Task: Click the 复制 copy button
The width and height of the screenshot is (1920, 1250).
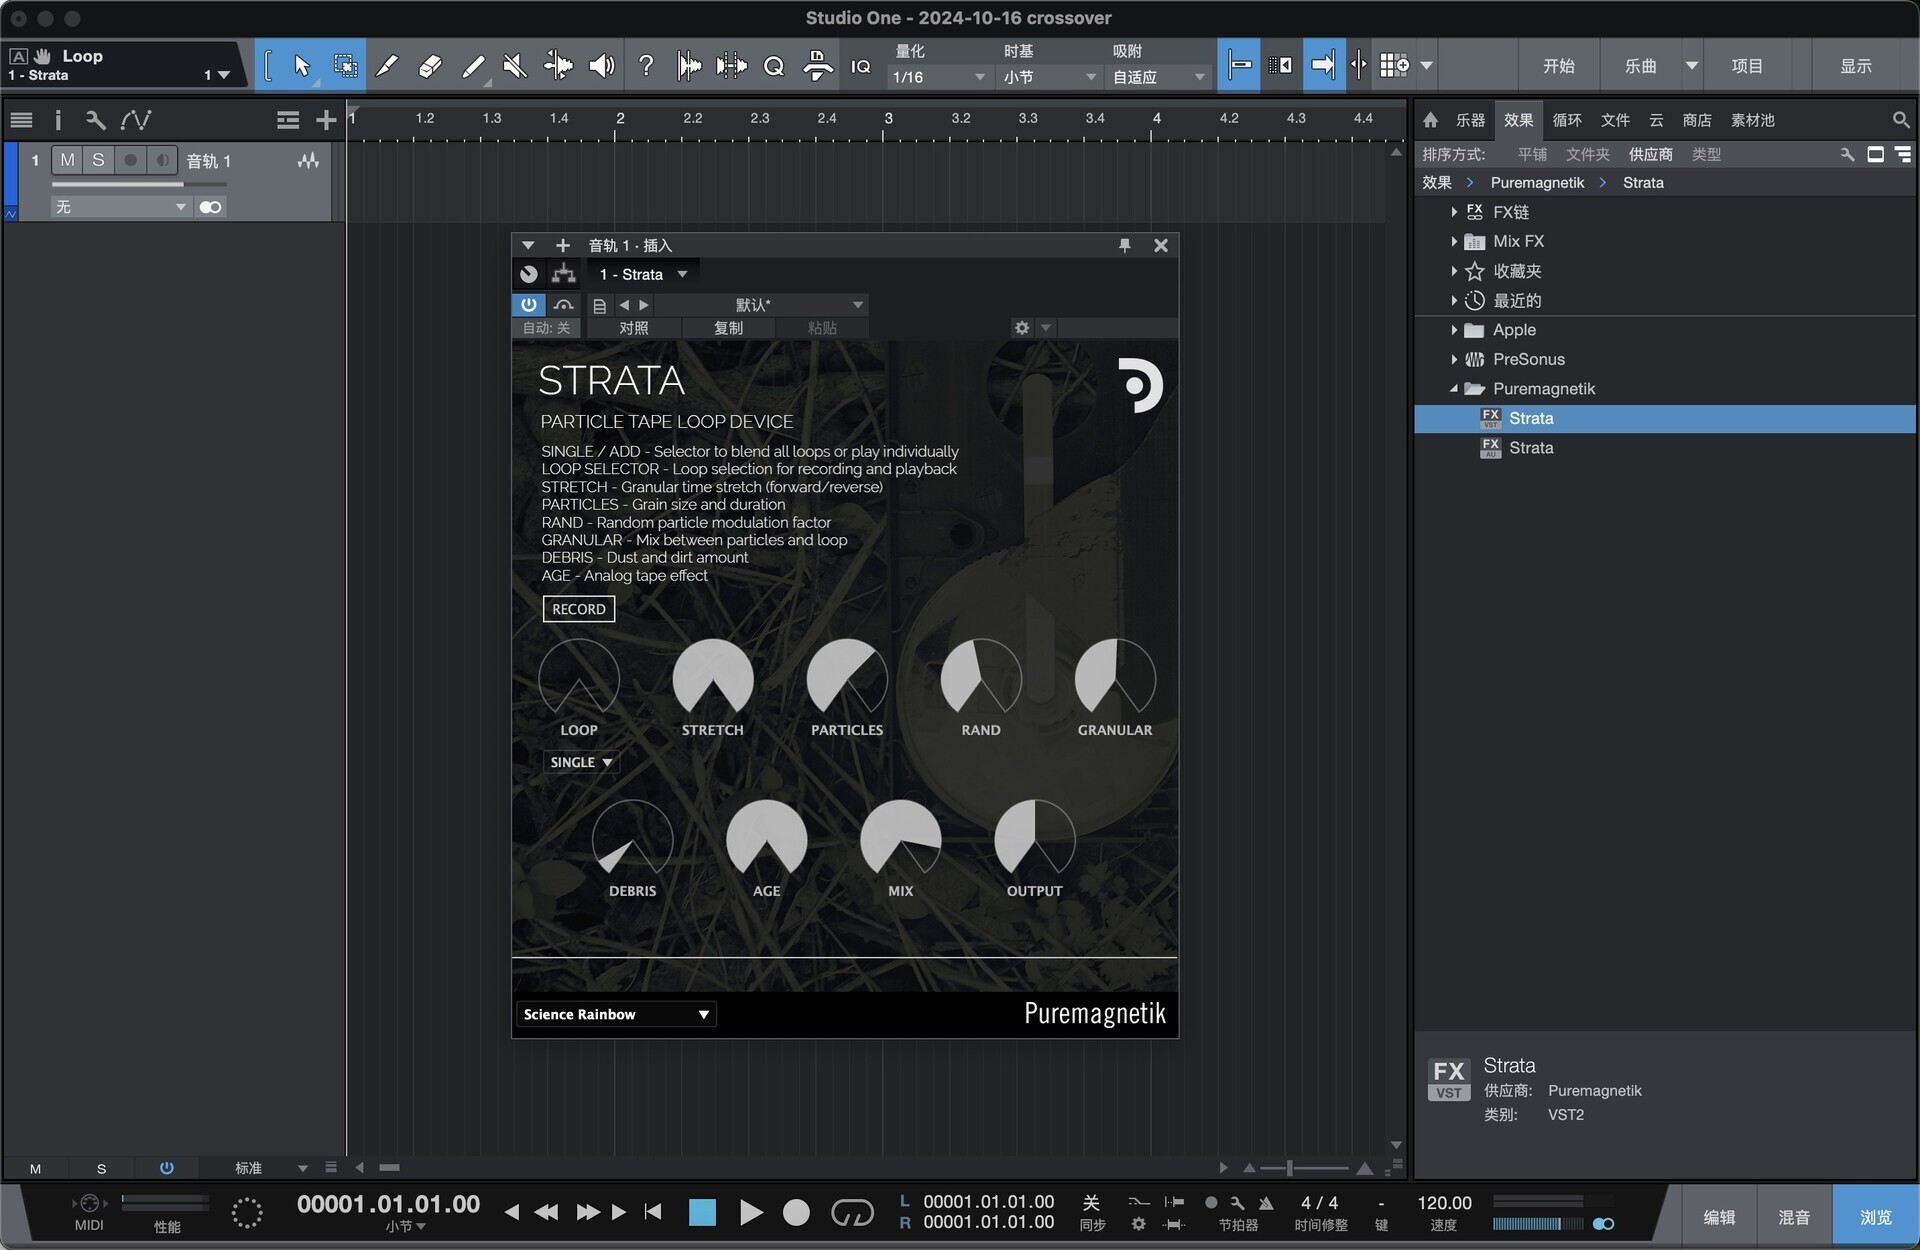Action: click(x=728, y=328)
